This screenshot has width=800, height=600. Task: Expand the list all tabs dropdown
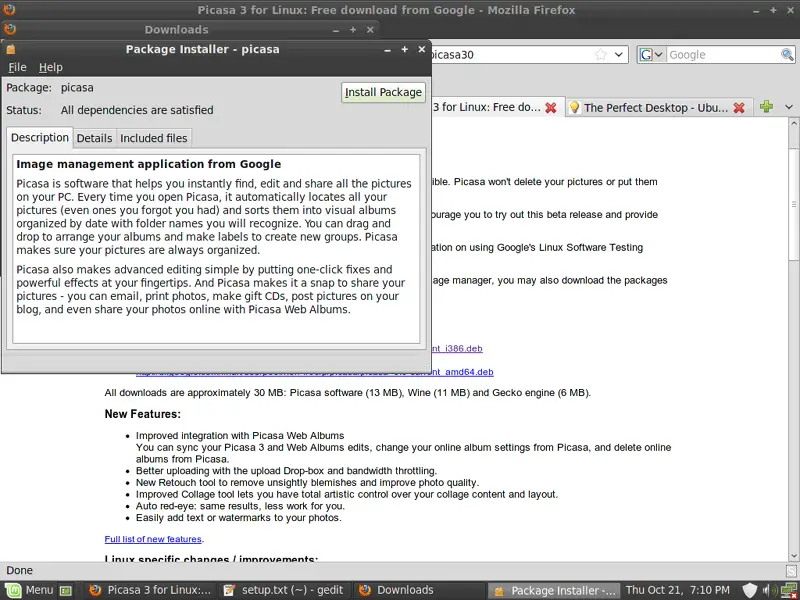click(x=789, y=107)
